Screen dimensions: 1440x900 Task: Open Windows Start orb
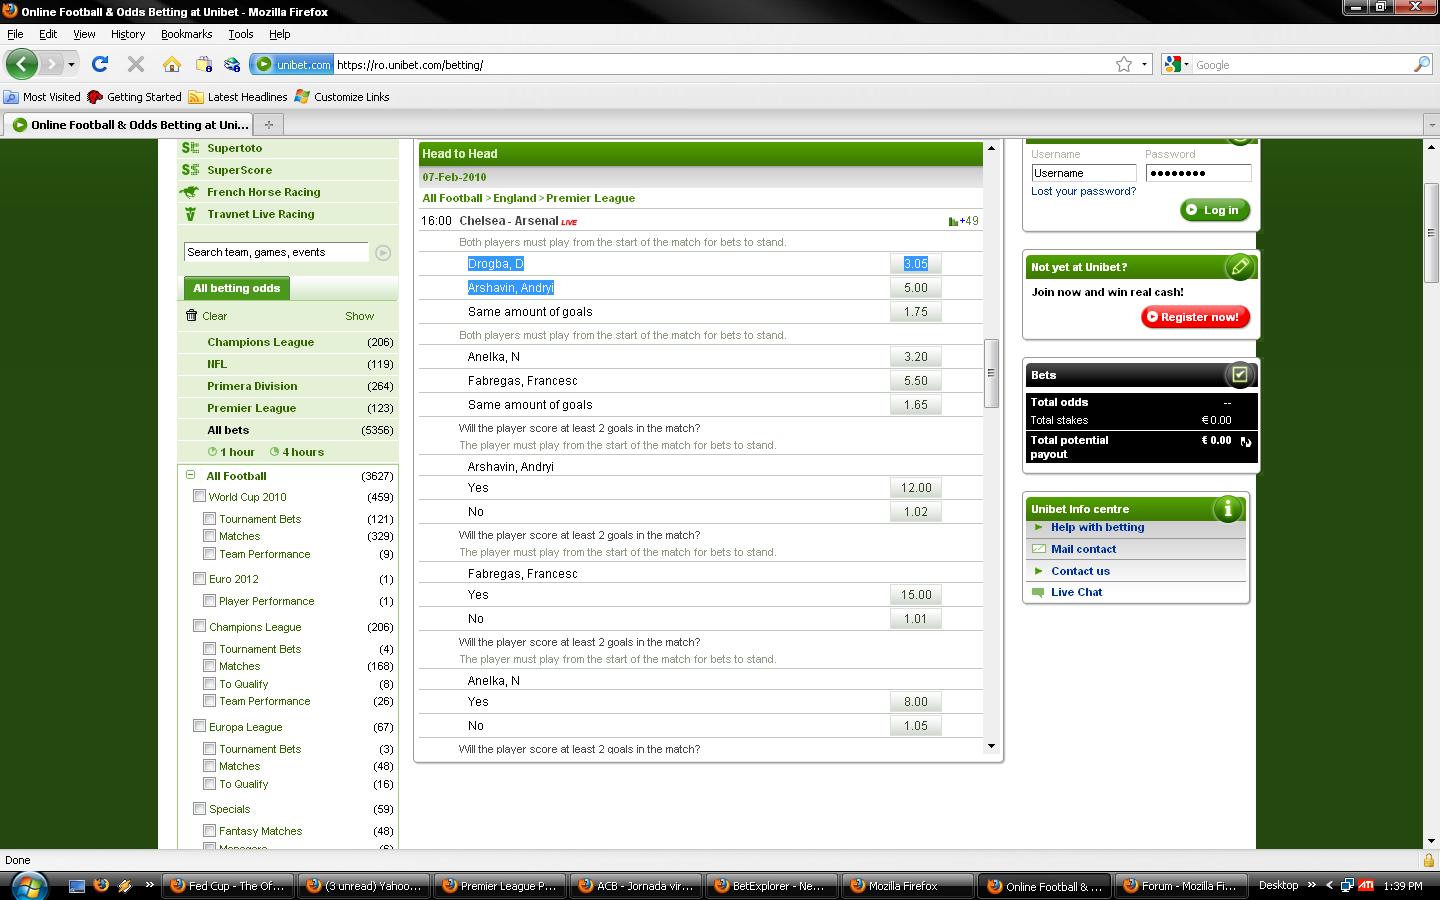[x=27, y=885]
